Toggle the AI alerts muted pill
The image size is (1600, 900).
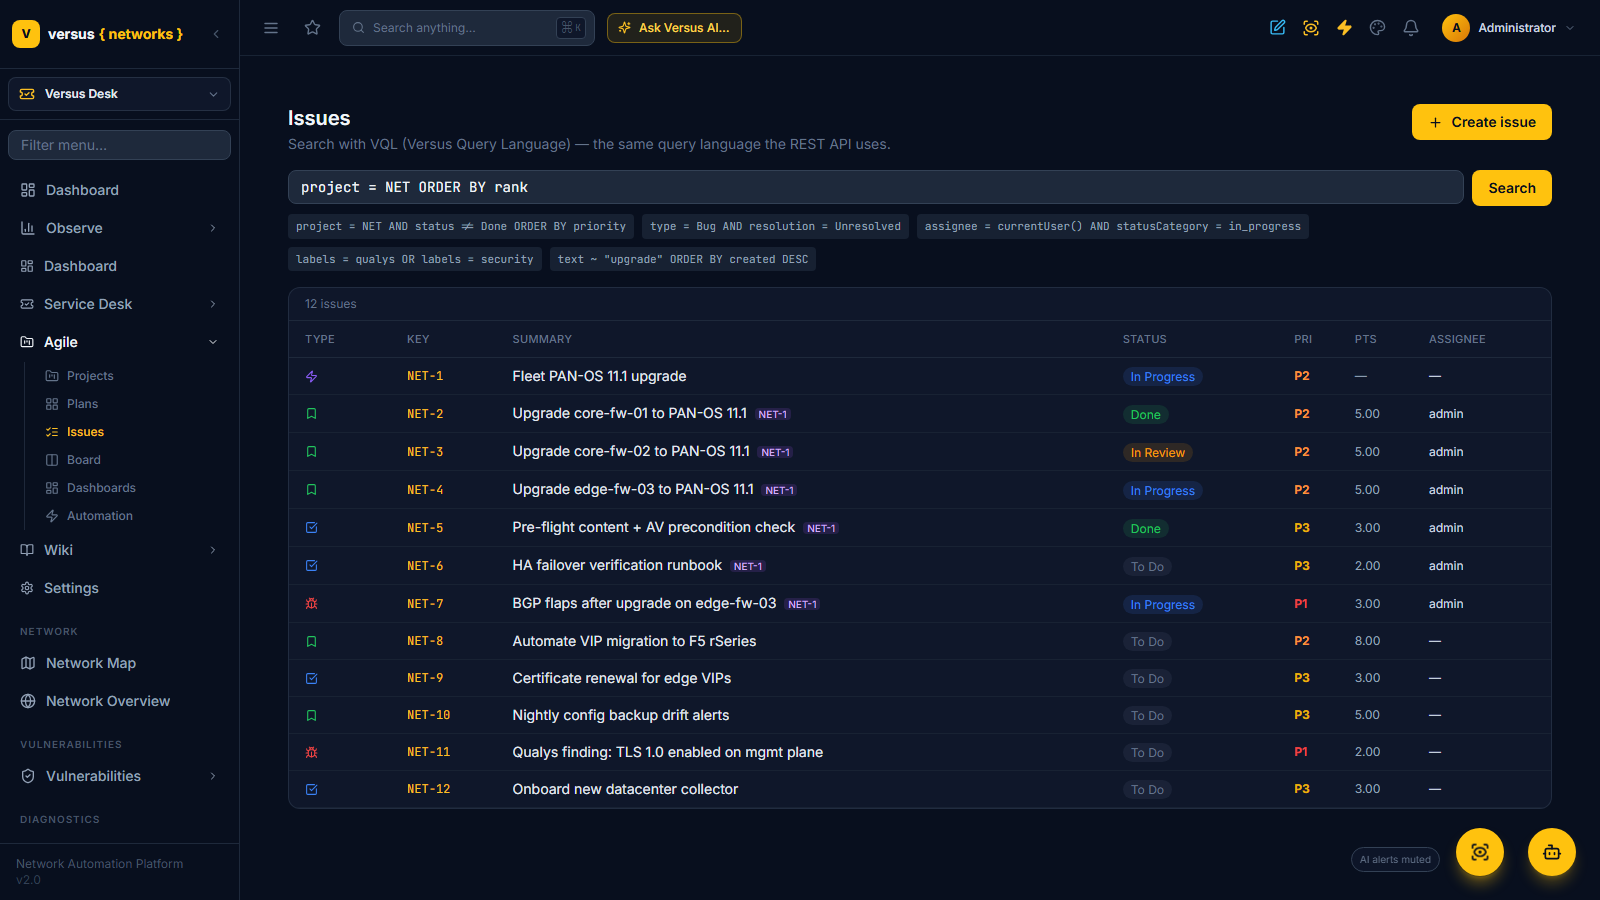point(1395,860)
